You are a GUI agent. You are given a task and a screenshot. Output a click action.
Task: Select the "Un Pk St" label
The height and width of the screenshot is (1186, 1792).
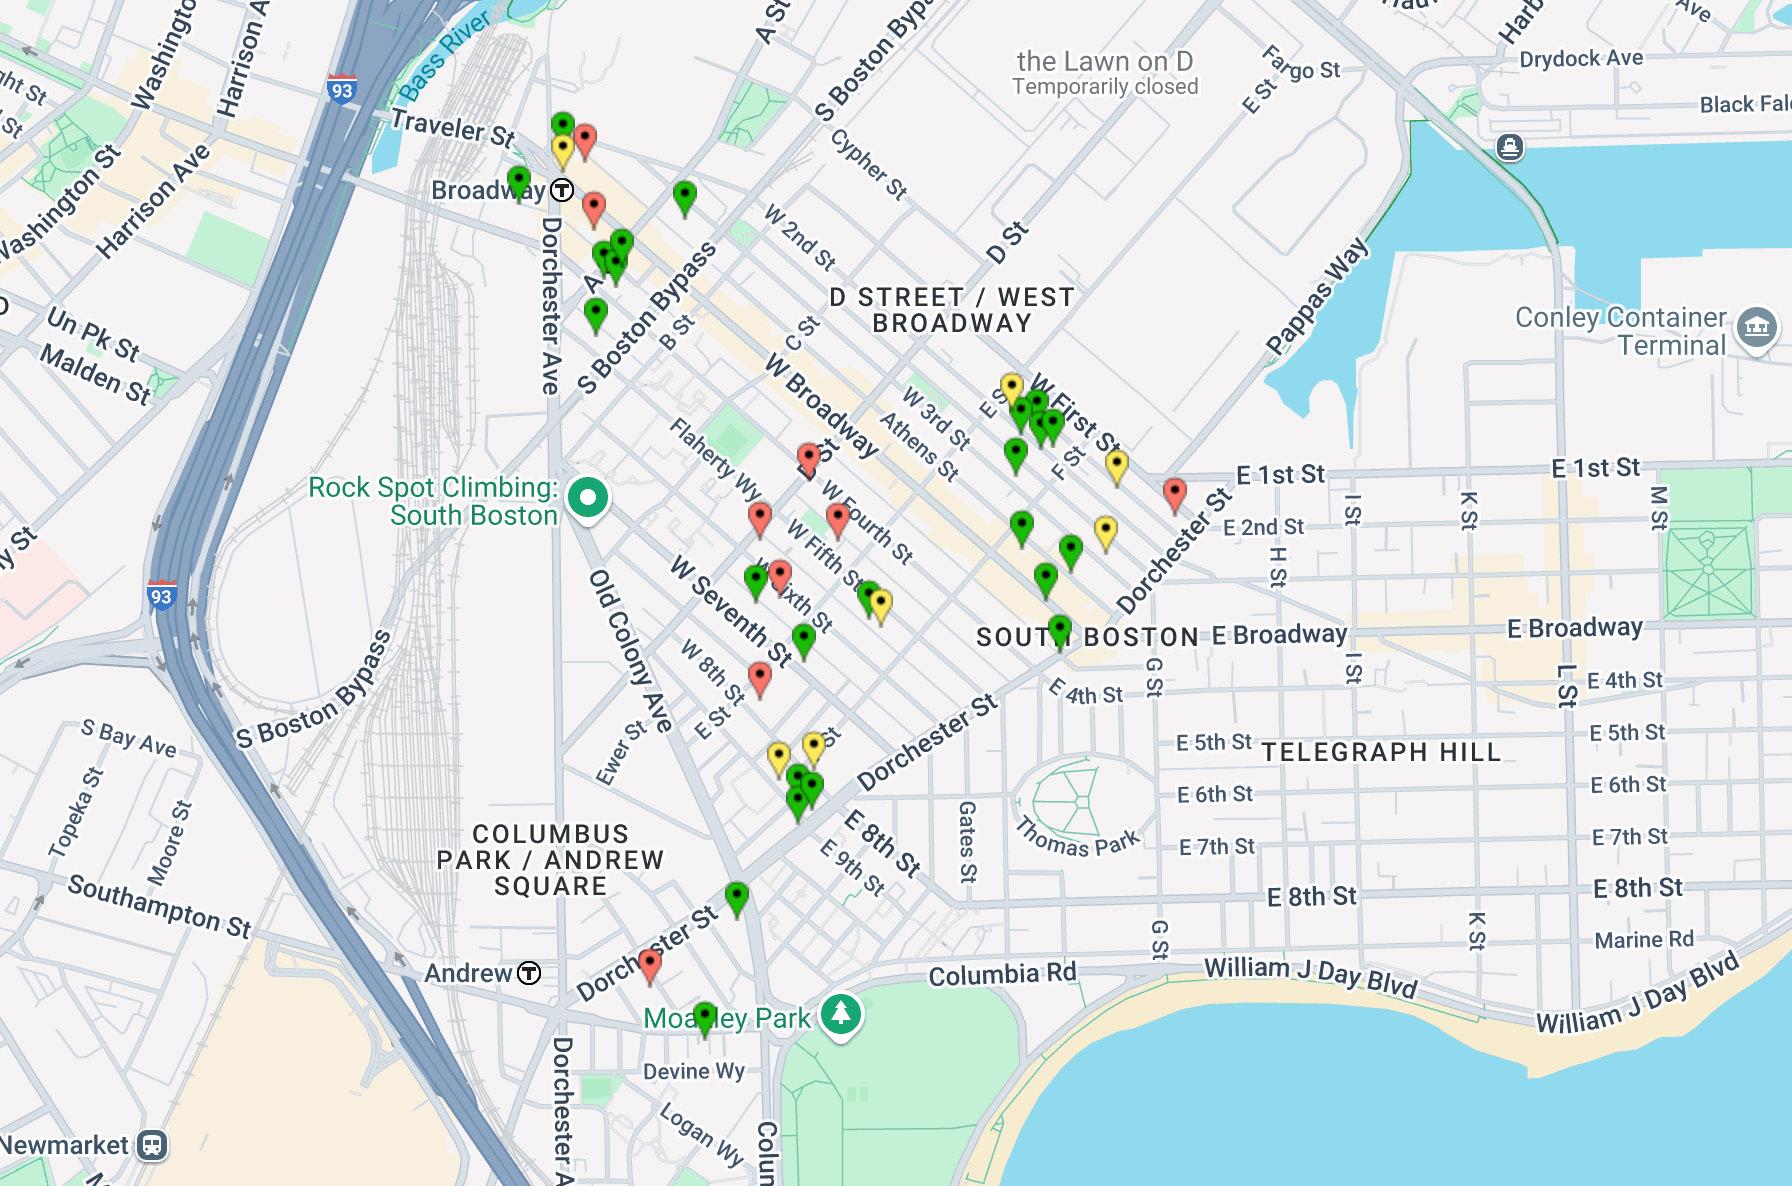coord(93,334)
